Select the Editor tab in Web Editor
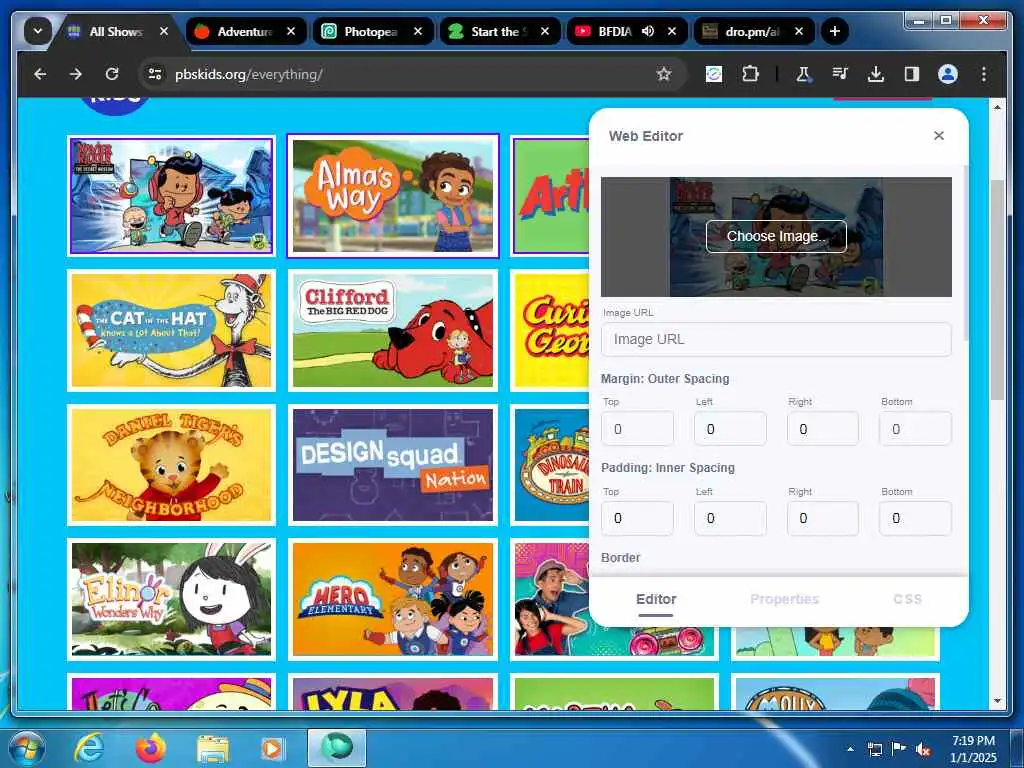This screenshot has height=768, width=1024. click(656, 600)
